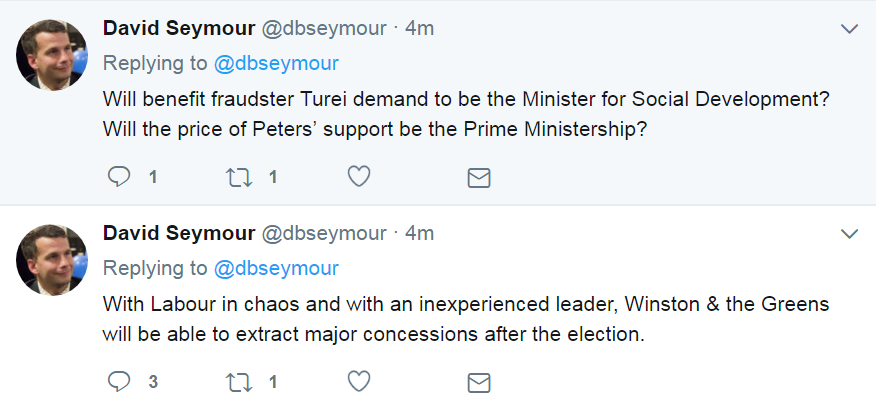Click David Seymour's profile photo on the second tweet
This screenshot has width=876, height=409.
[52, 259]
